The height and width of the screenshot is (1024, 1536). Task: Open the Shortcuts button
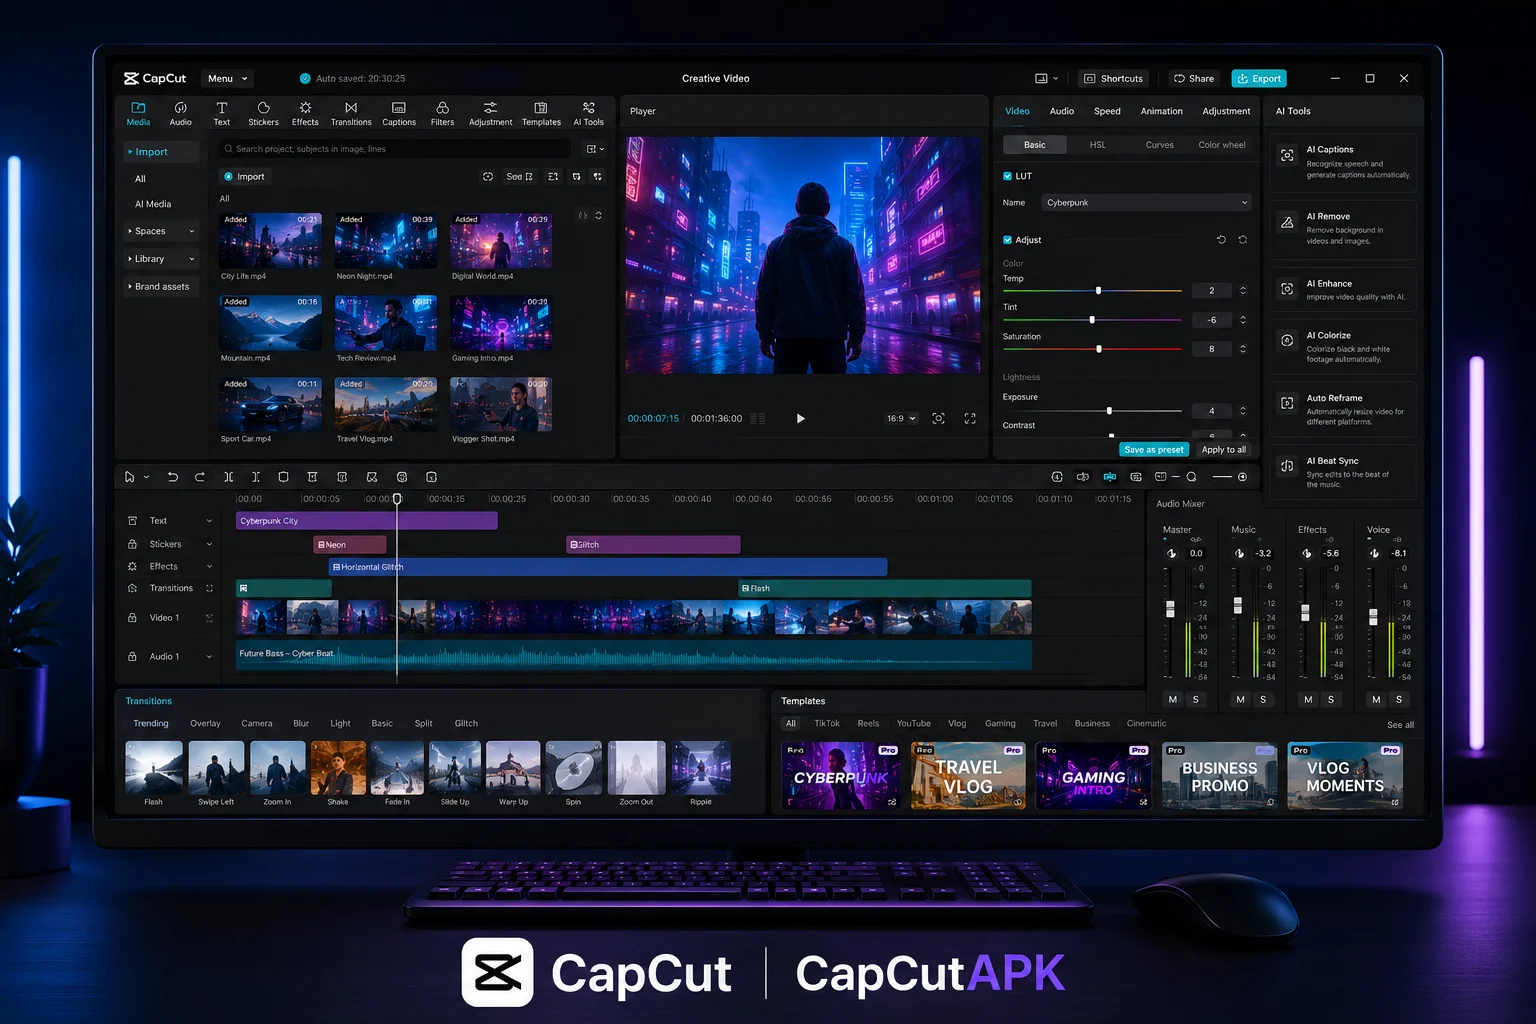pyautogui.click(x=1114, y=78)
